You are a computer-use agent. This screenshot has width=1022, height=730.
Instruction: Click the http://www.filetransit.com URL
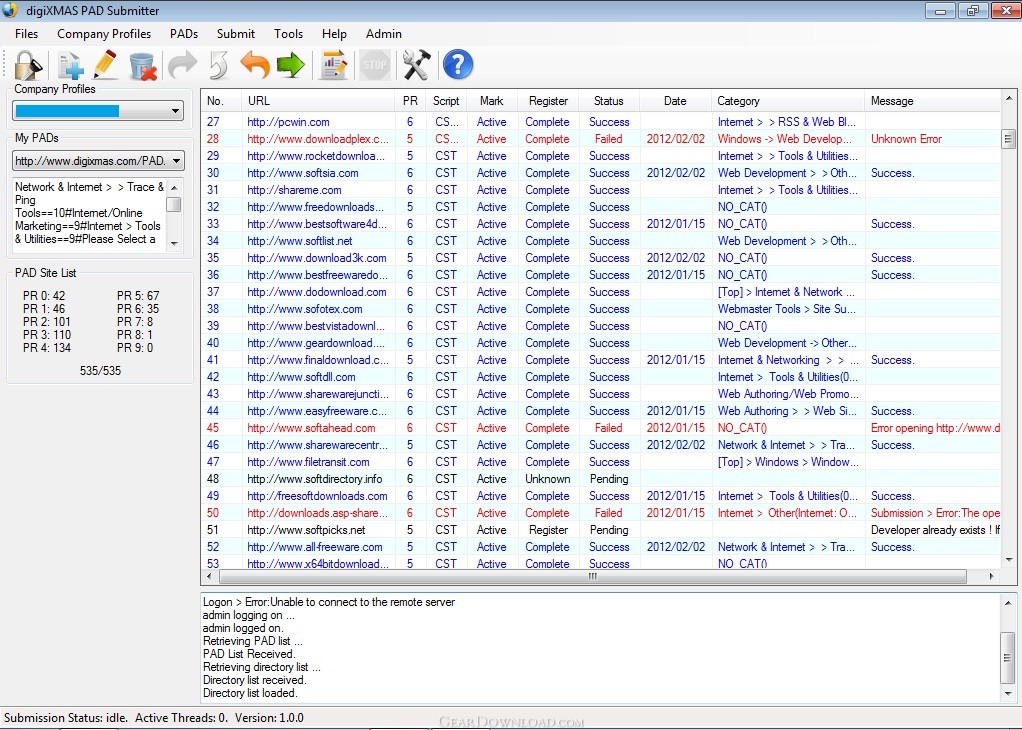(308, 462)
